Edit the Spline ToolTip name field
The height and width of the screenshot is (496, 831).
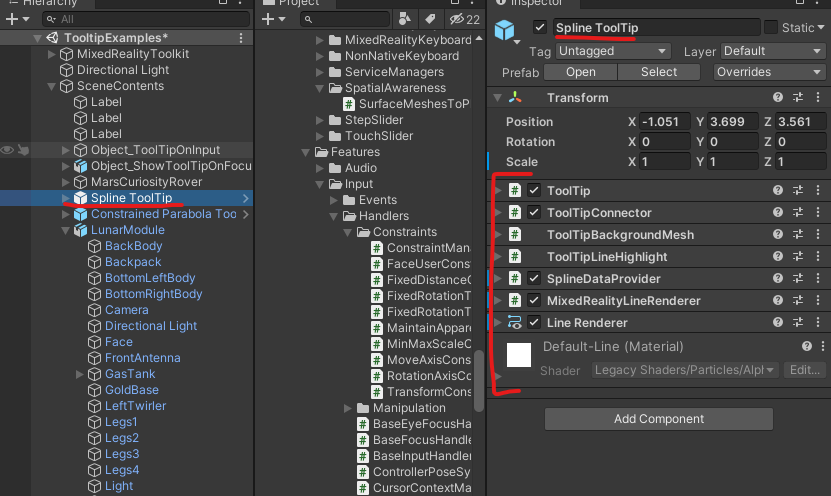tap(657, 27)
